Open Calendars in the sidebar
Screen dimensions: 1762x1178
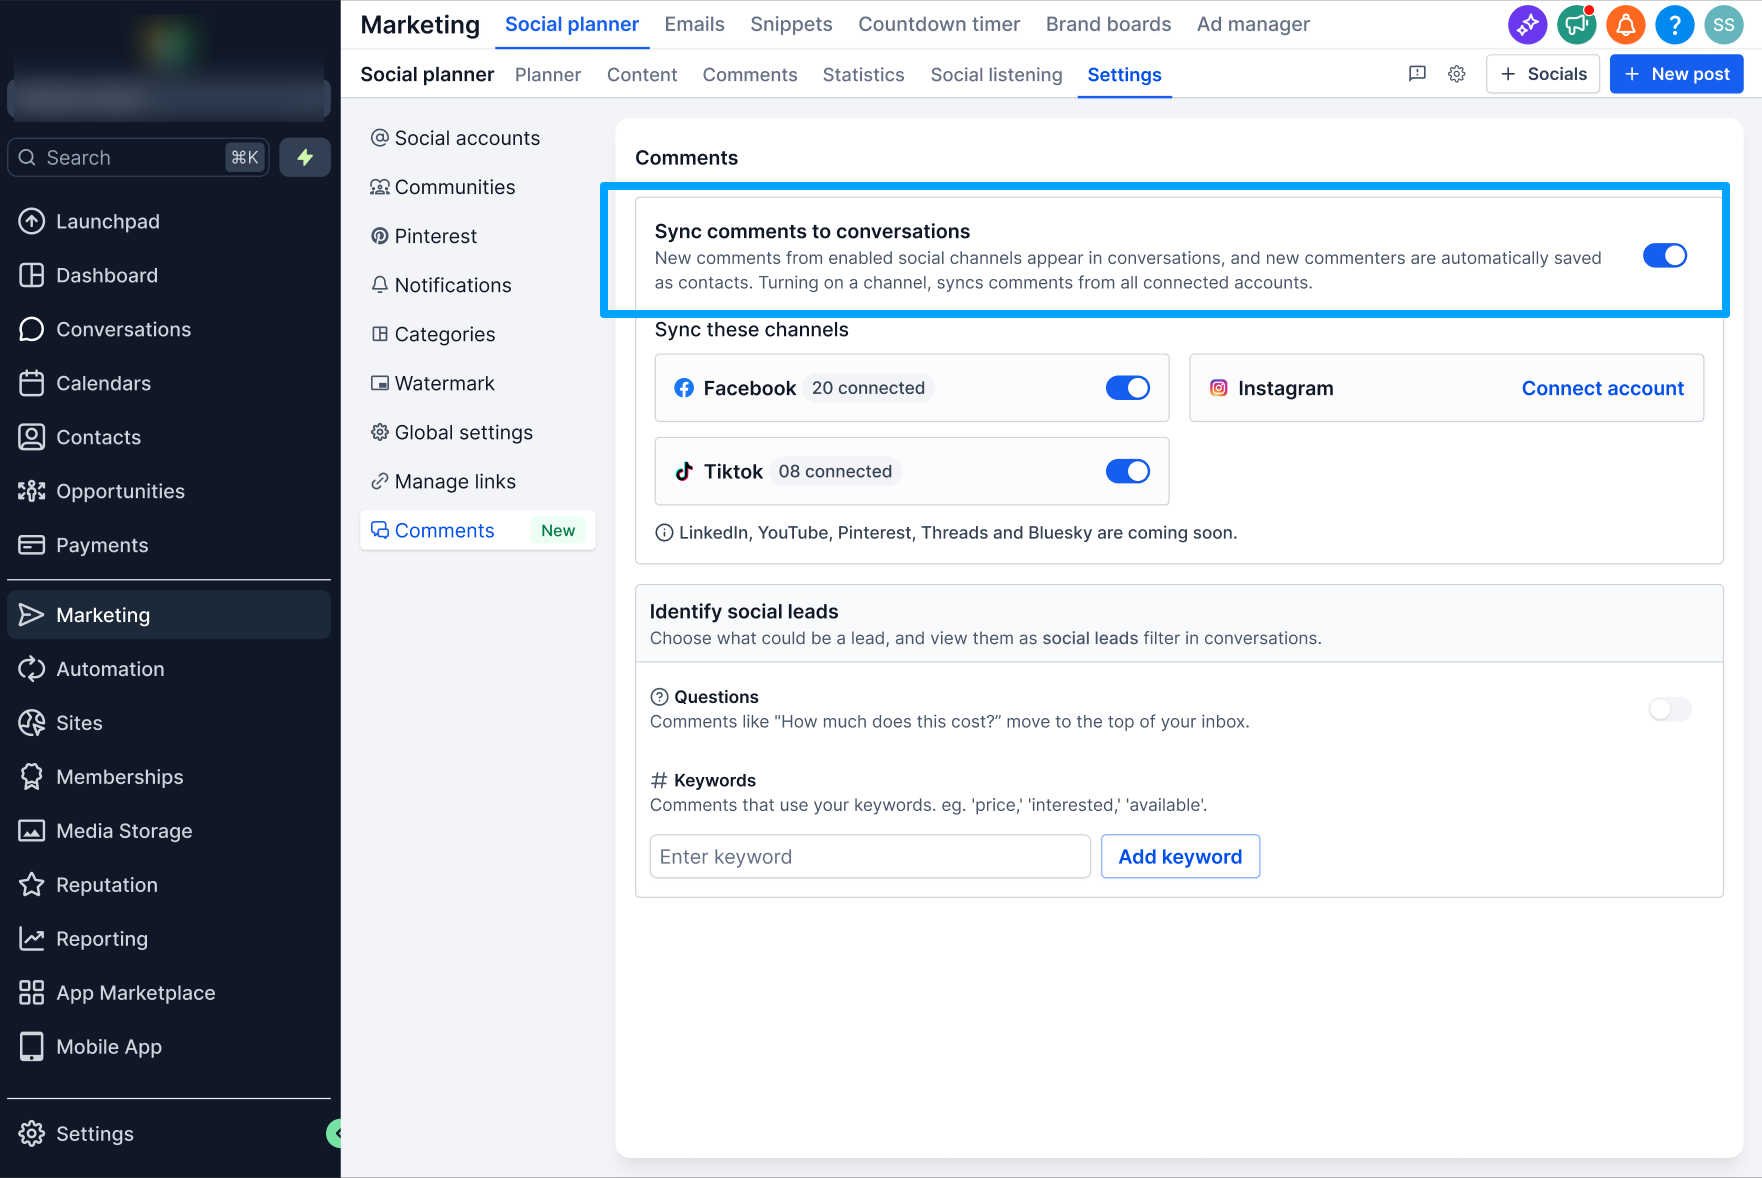pos(169,383)
